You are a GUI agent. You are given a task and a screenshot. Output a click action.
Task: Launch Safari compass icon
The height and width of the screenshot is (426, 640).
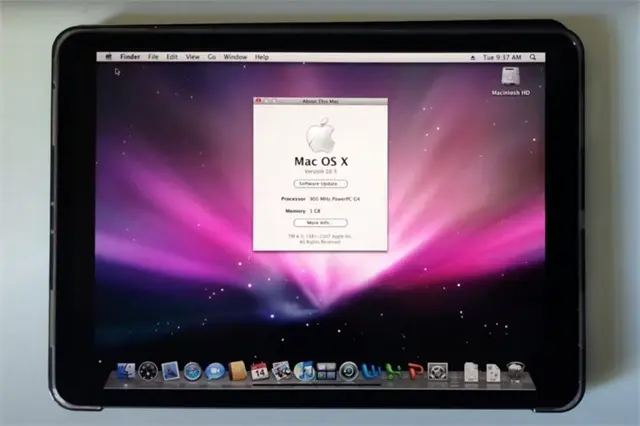[192, 371]
